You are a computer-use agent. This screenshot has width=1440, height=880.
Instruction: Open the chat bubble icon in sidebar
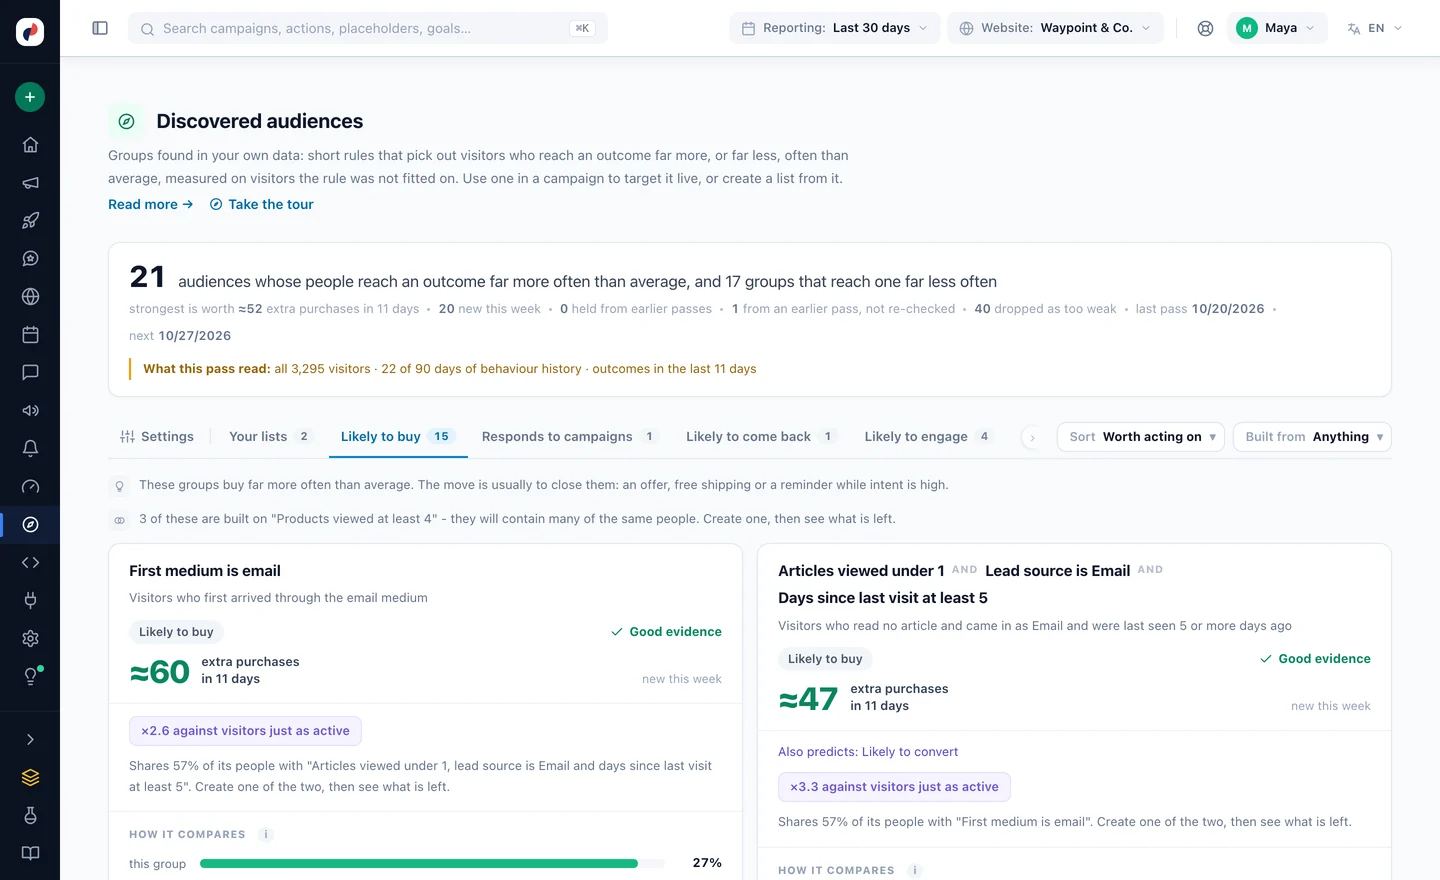(30, 373)
